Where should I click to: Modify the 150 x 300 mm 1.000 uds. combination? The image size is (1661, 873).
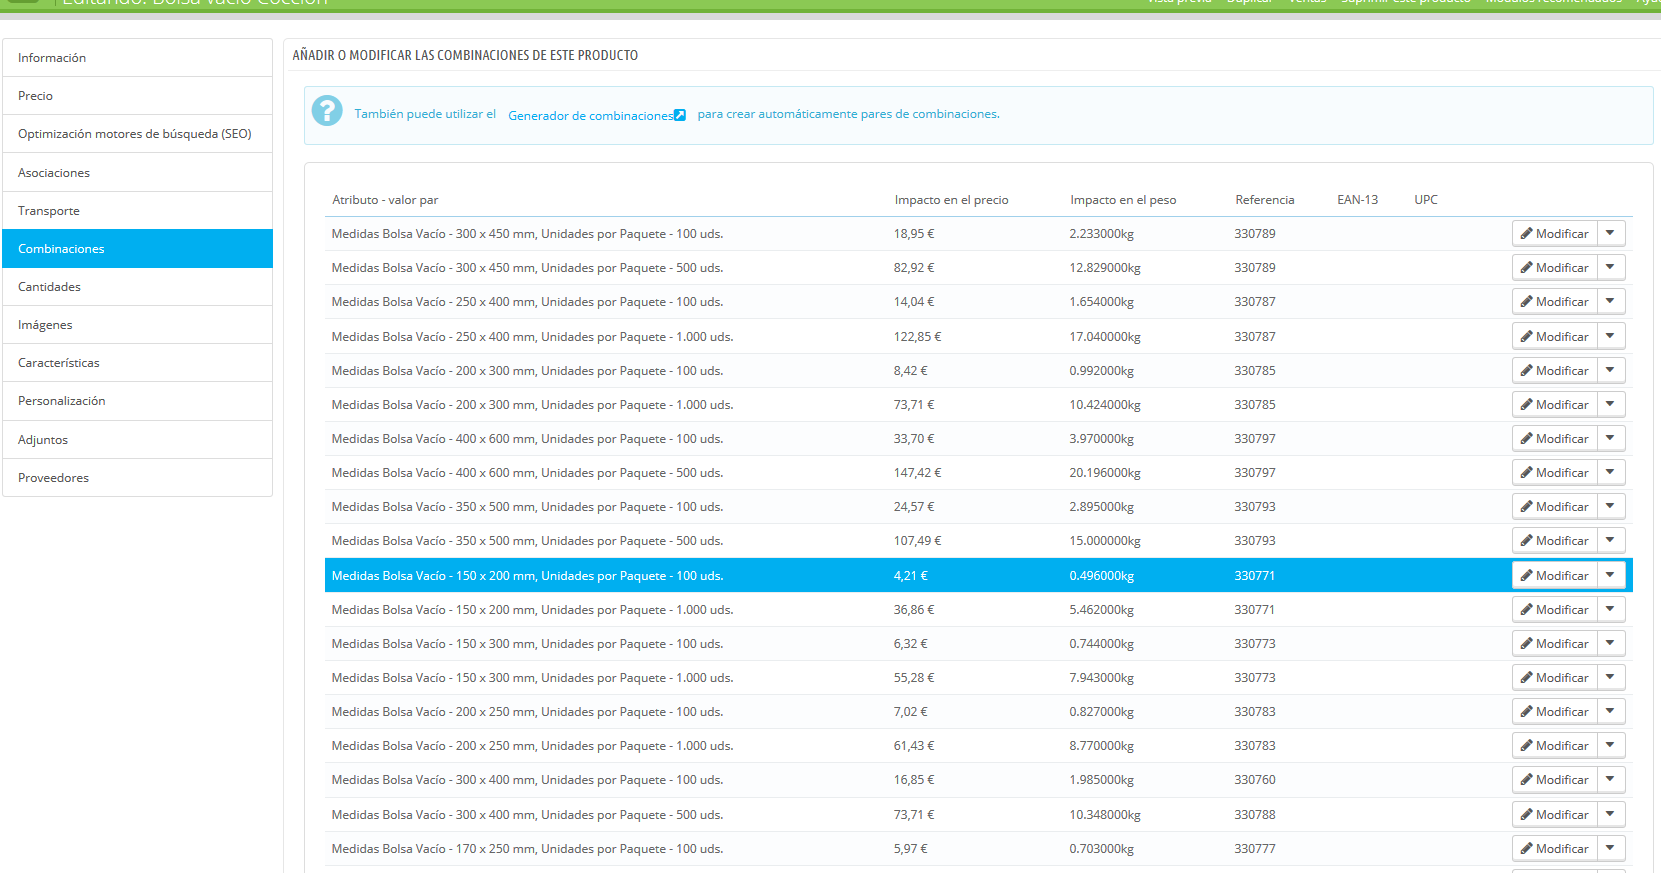pos(1555,678)
